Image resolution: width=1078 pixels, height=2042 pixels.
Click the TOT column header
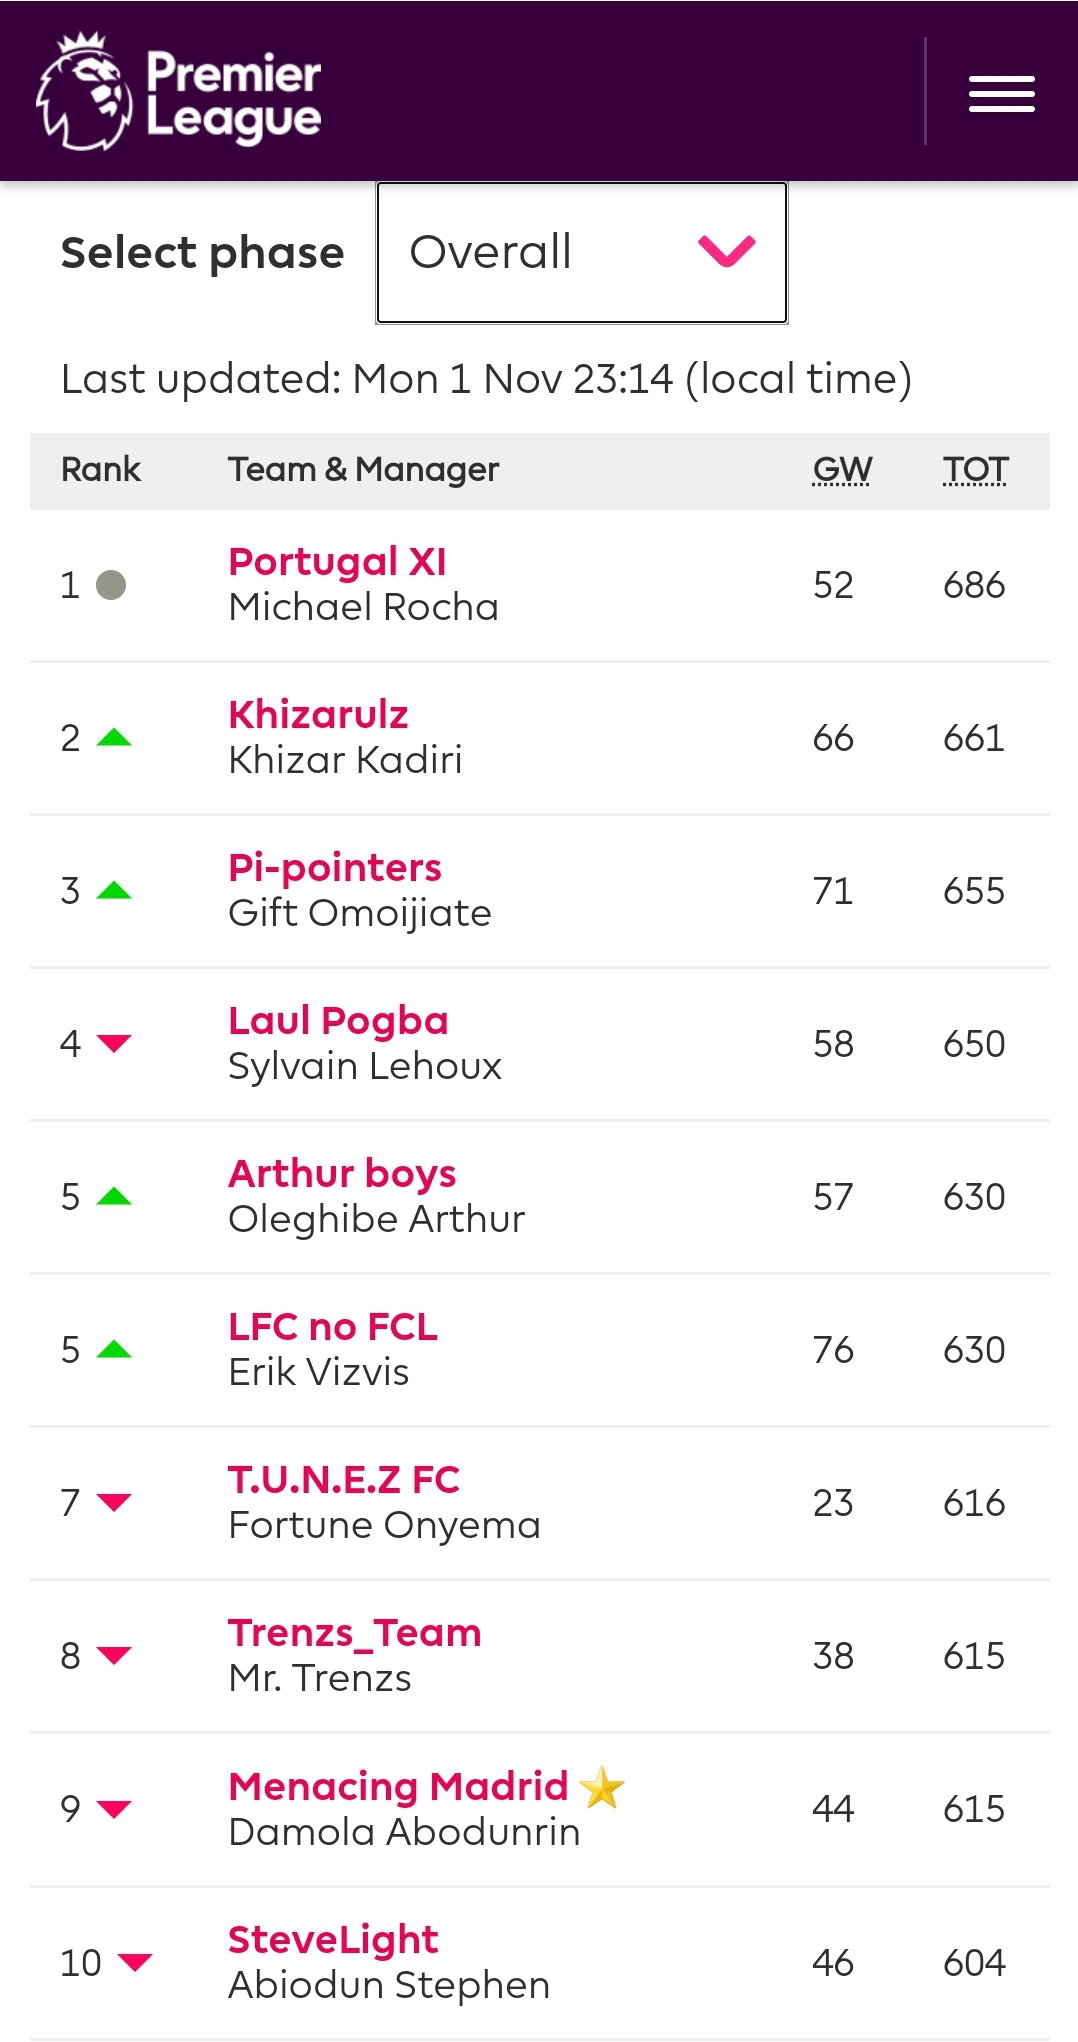[x=975, y=469]
